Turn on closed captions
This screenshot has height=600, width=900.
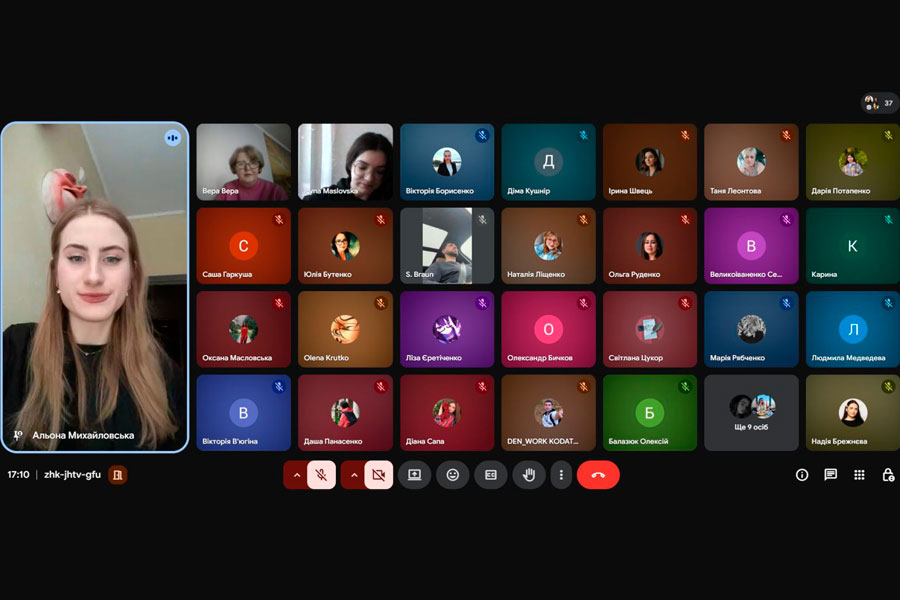point(491,475)
